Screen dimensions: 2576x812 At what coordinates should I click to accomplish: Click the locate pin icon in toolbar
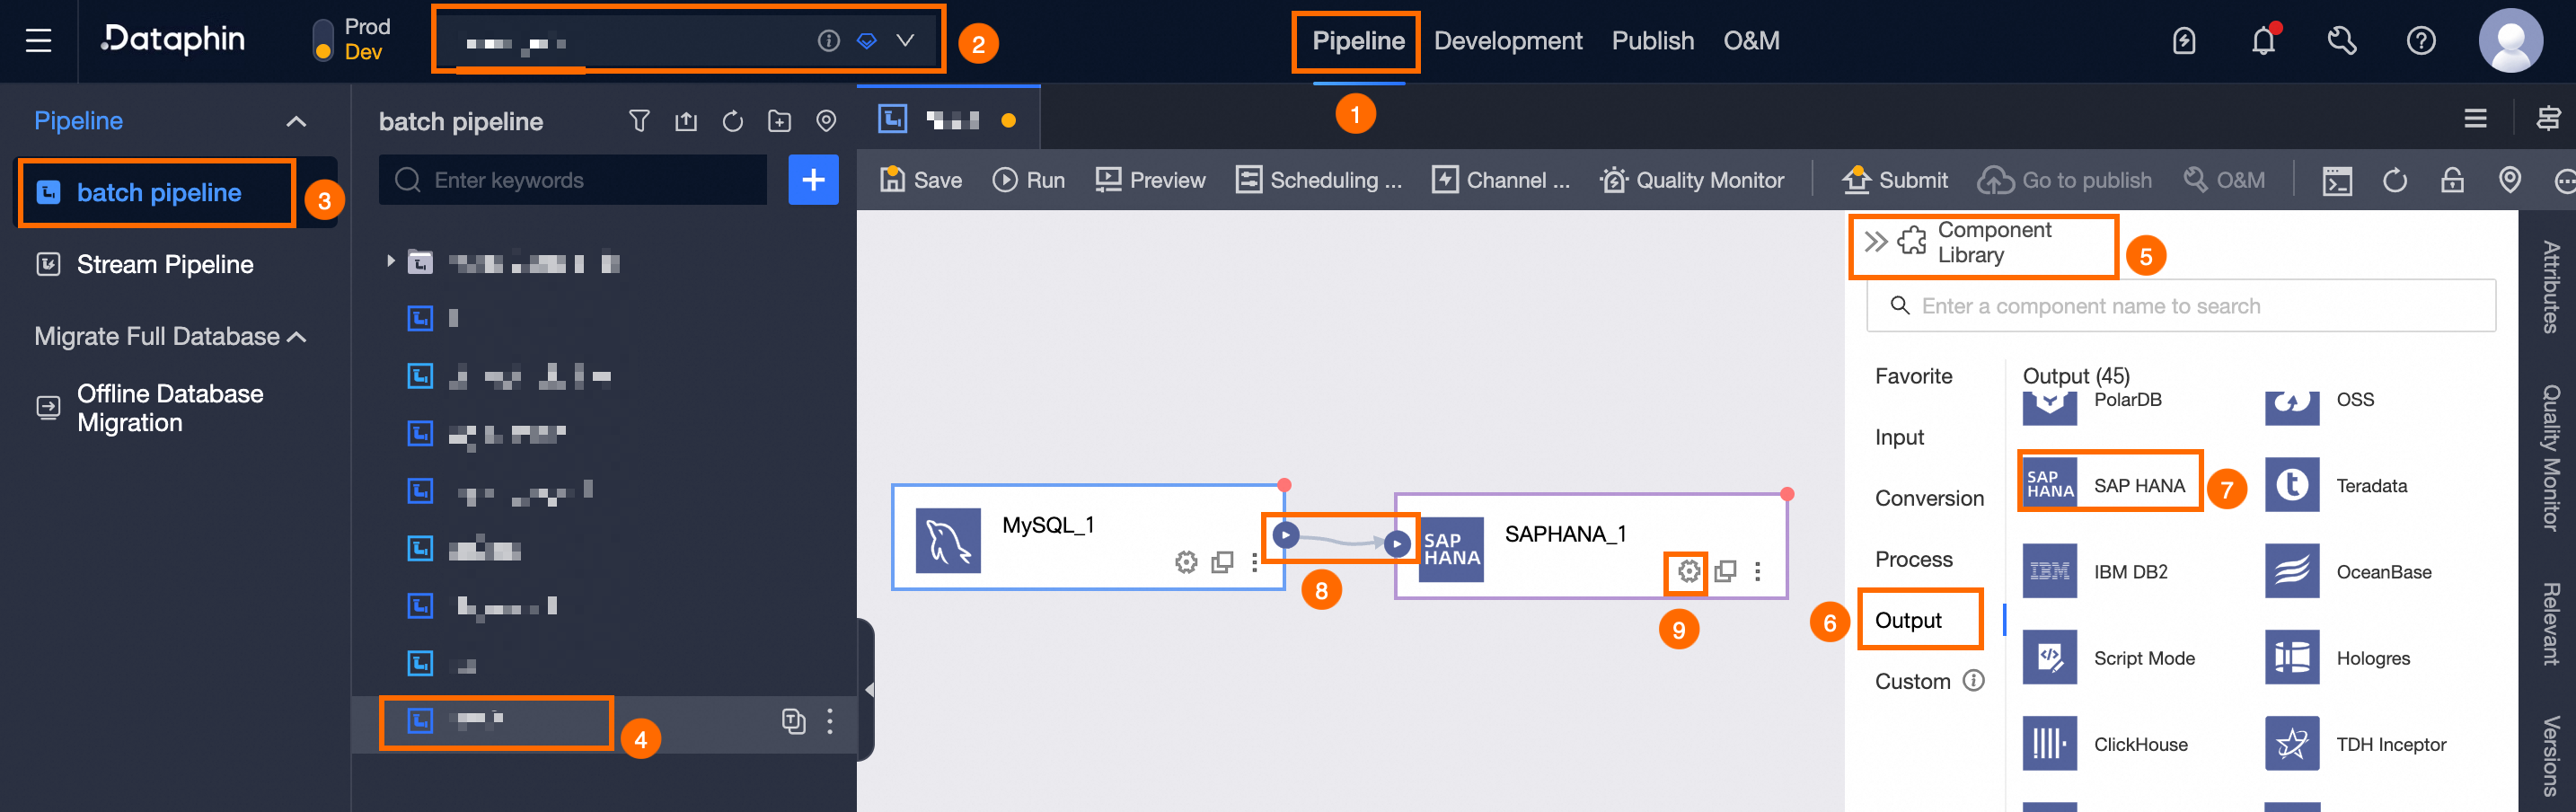click(2510, 180)
